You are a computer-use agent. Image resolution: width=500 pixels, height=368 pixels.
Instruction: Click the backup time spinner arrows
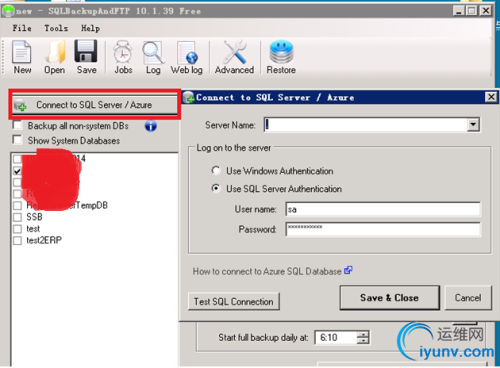363,338
